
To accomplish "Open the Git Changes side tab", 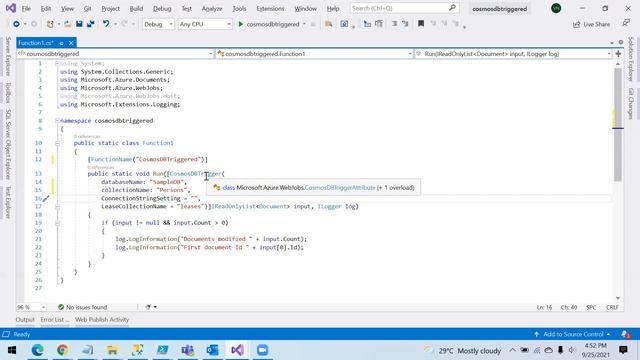I will 631,104.
